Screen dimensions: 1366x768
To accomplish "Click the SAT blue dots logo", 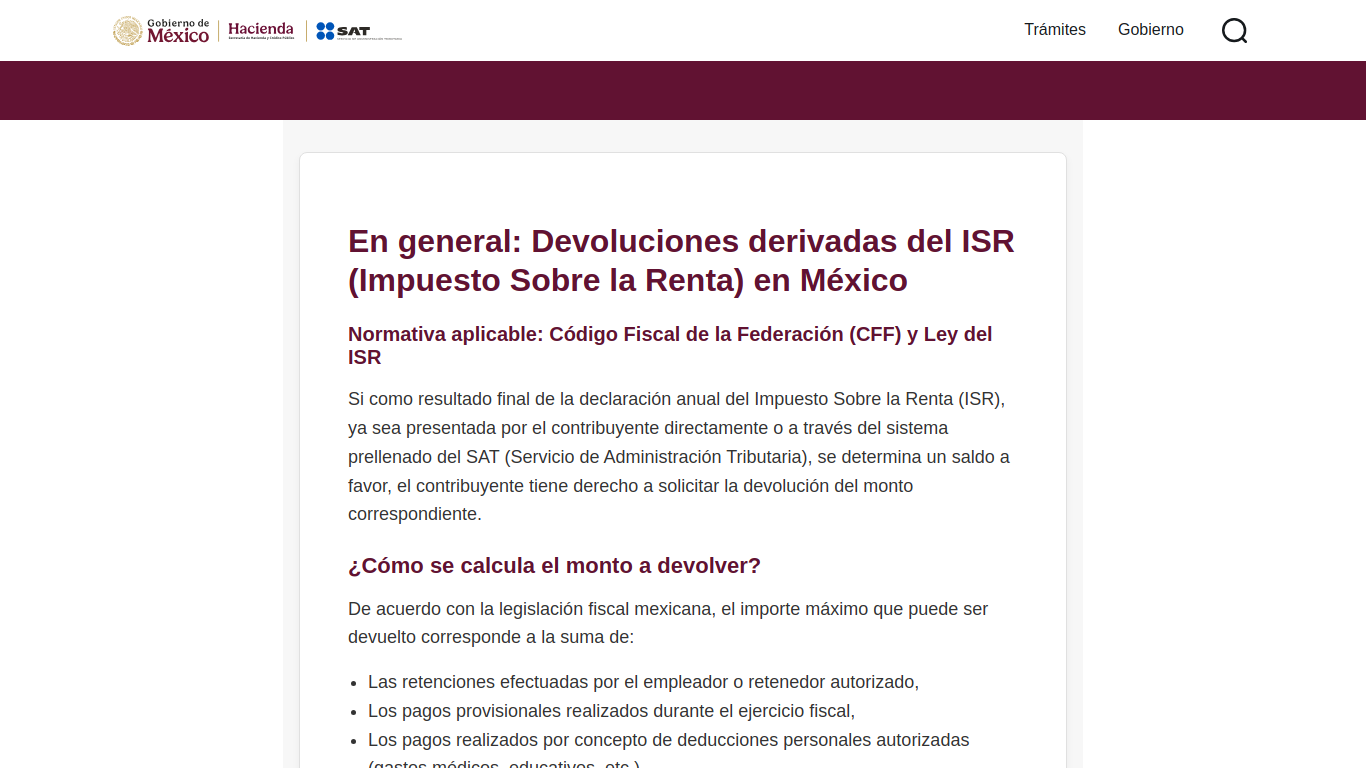I will click(325, 31).
